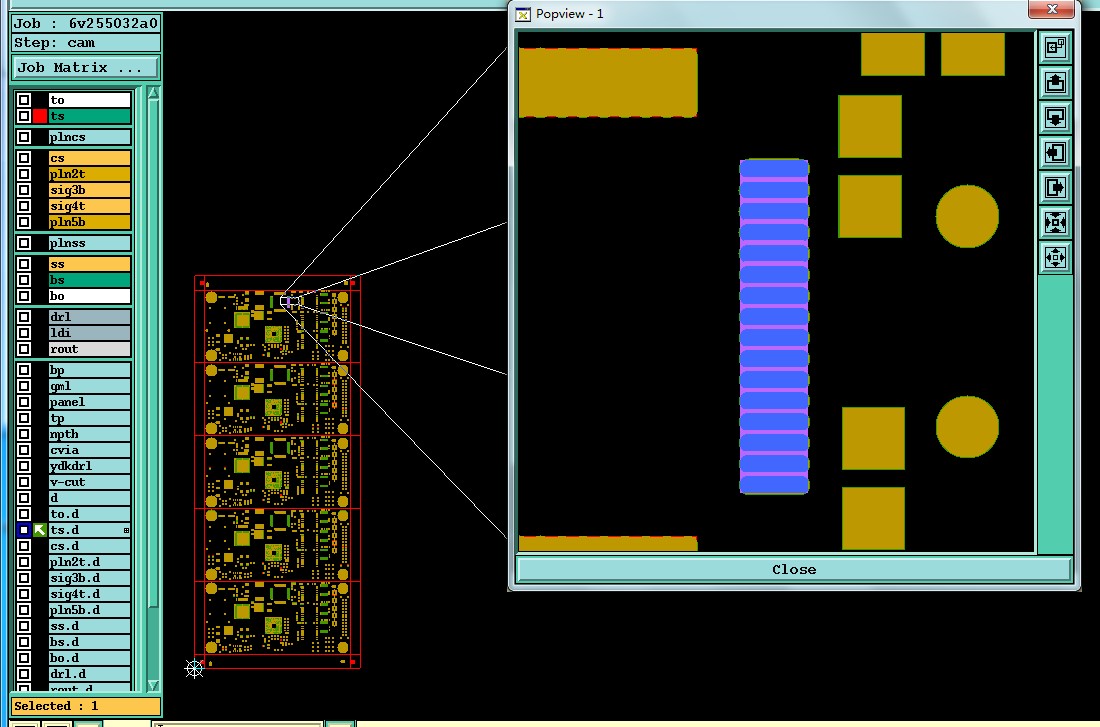Toggle the checkbox for layer sig3b

pos(24,190)
